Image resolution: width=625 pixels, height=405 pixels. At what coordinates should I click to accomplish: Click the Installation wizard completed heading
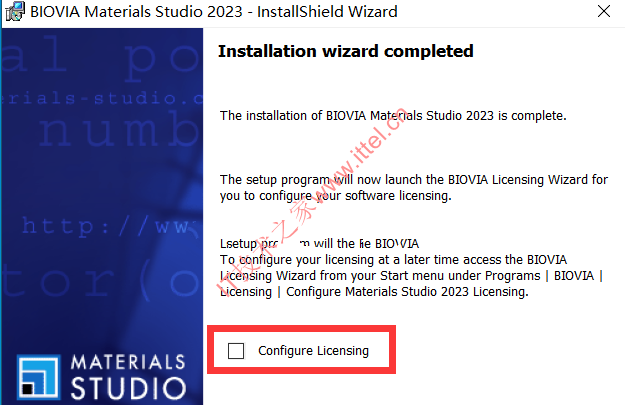346,51
